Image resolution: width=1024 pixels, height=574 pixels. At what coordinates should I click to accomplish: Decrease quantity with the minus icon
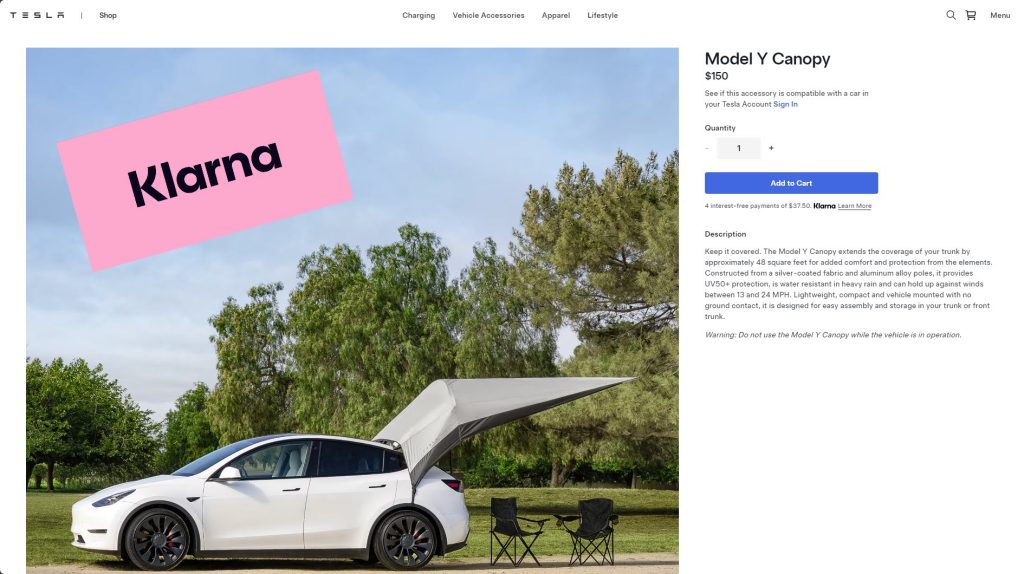tap(707, 148)
